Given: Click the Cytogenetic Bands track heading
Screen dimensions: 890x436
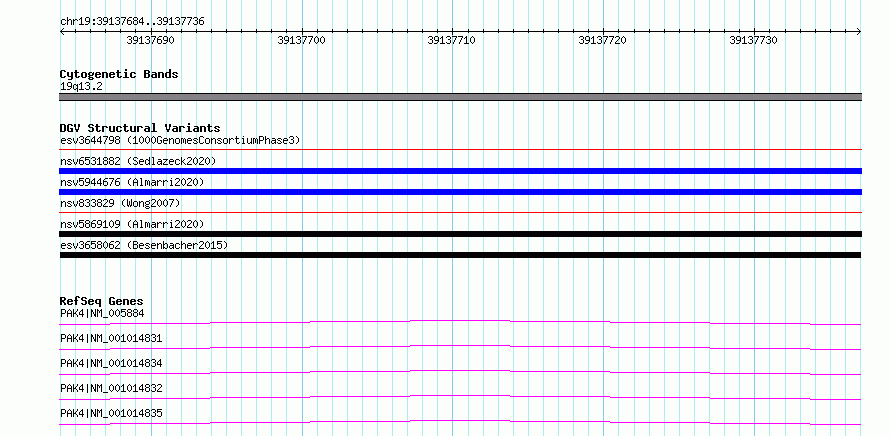Looking at the screenshot, I should tap(119, 74).
